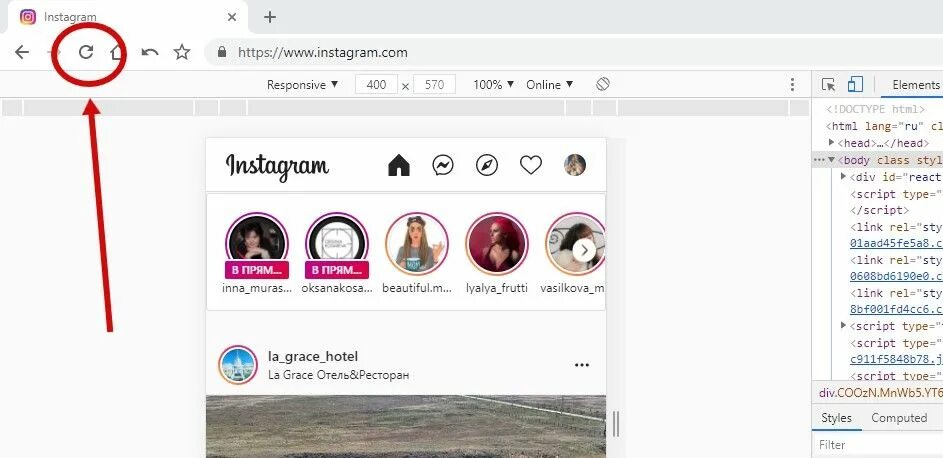Image resolution: width=943 pixels, height=458 pixels.
Task: Select the html lang="ru" line
Action: point(884,126)
